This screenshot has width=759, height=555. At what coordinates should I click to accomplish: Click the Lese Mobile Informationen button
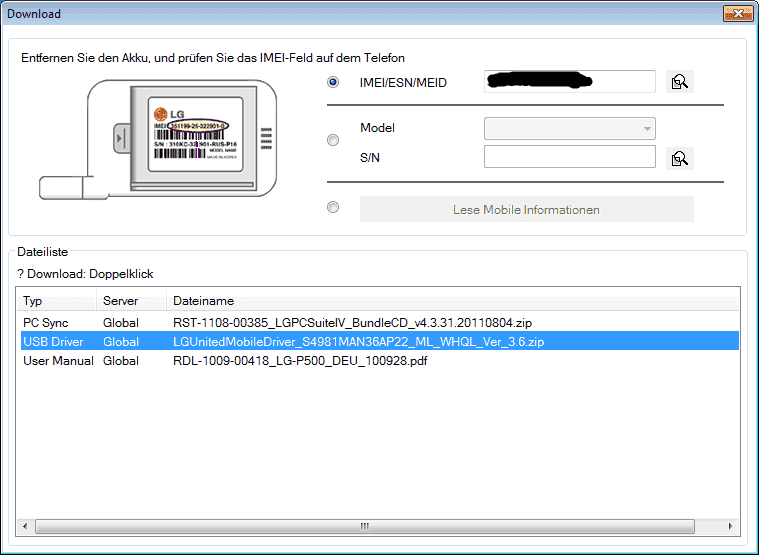(527, 209)
